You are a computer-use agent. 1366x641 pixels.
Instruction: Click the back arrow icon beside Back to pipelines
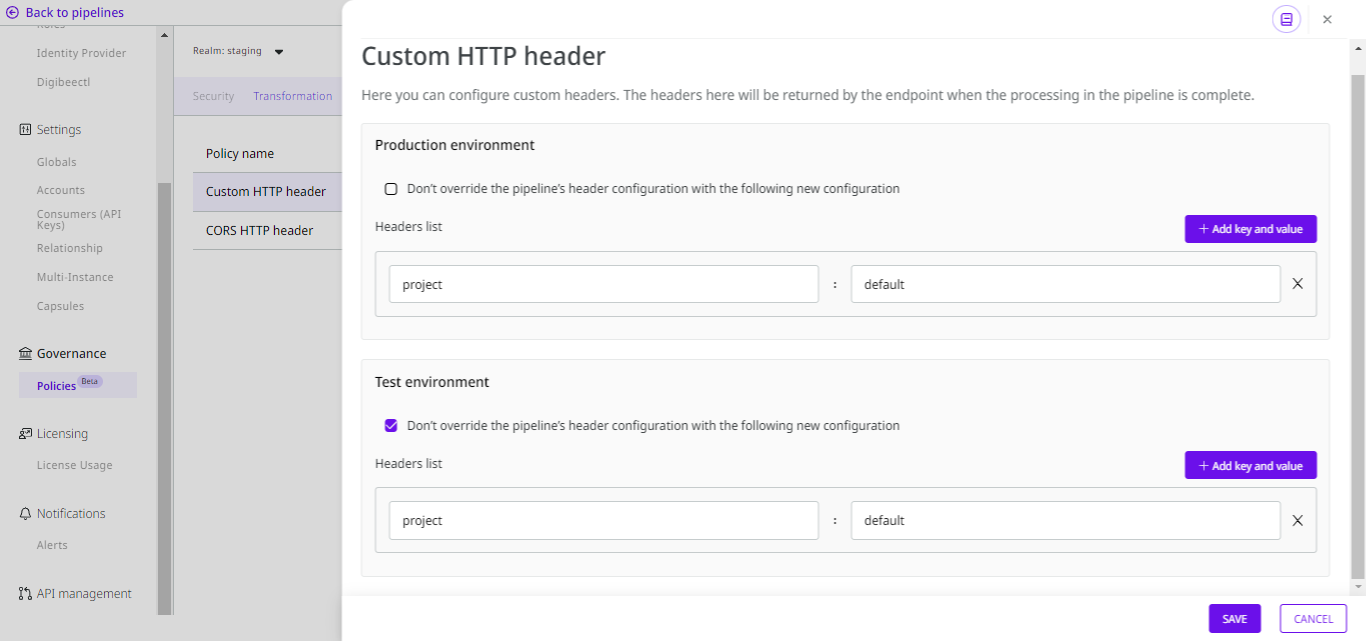click(x=13, y=13)
